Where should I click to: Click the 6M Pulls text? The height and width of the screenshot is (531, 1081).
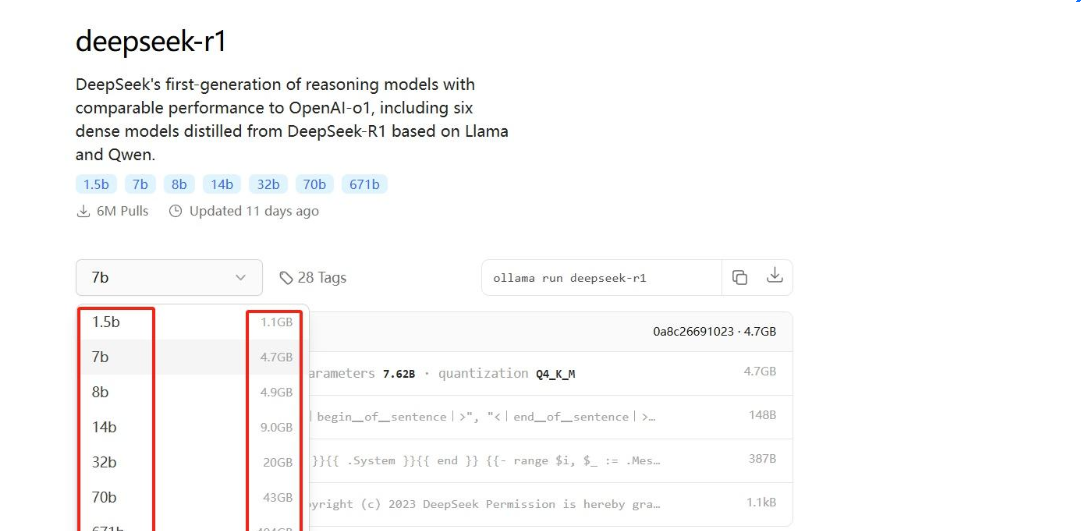[122, 211]
